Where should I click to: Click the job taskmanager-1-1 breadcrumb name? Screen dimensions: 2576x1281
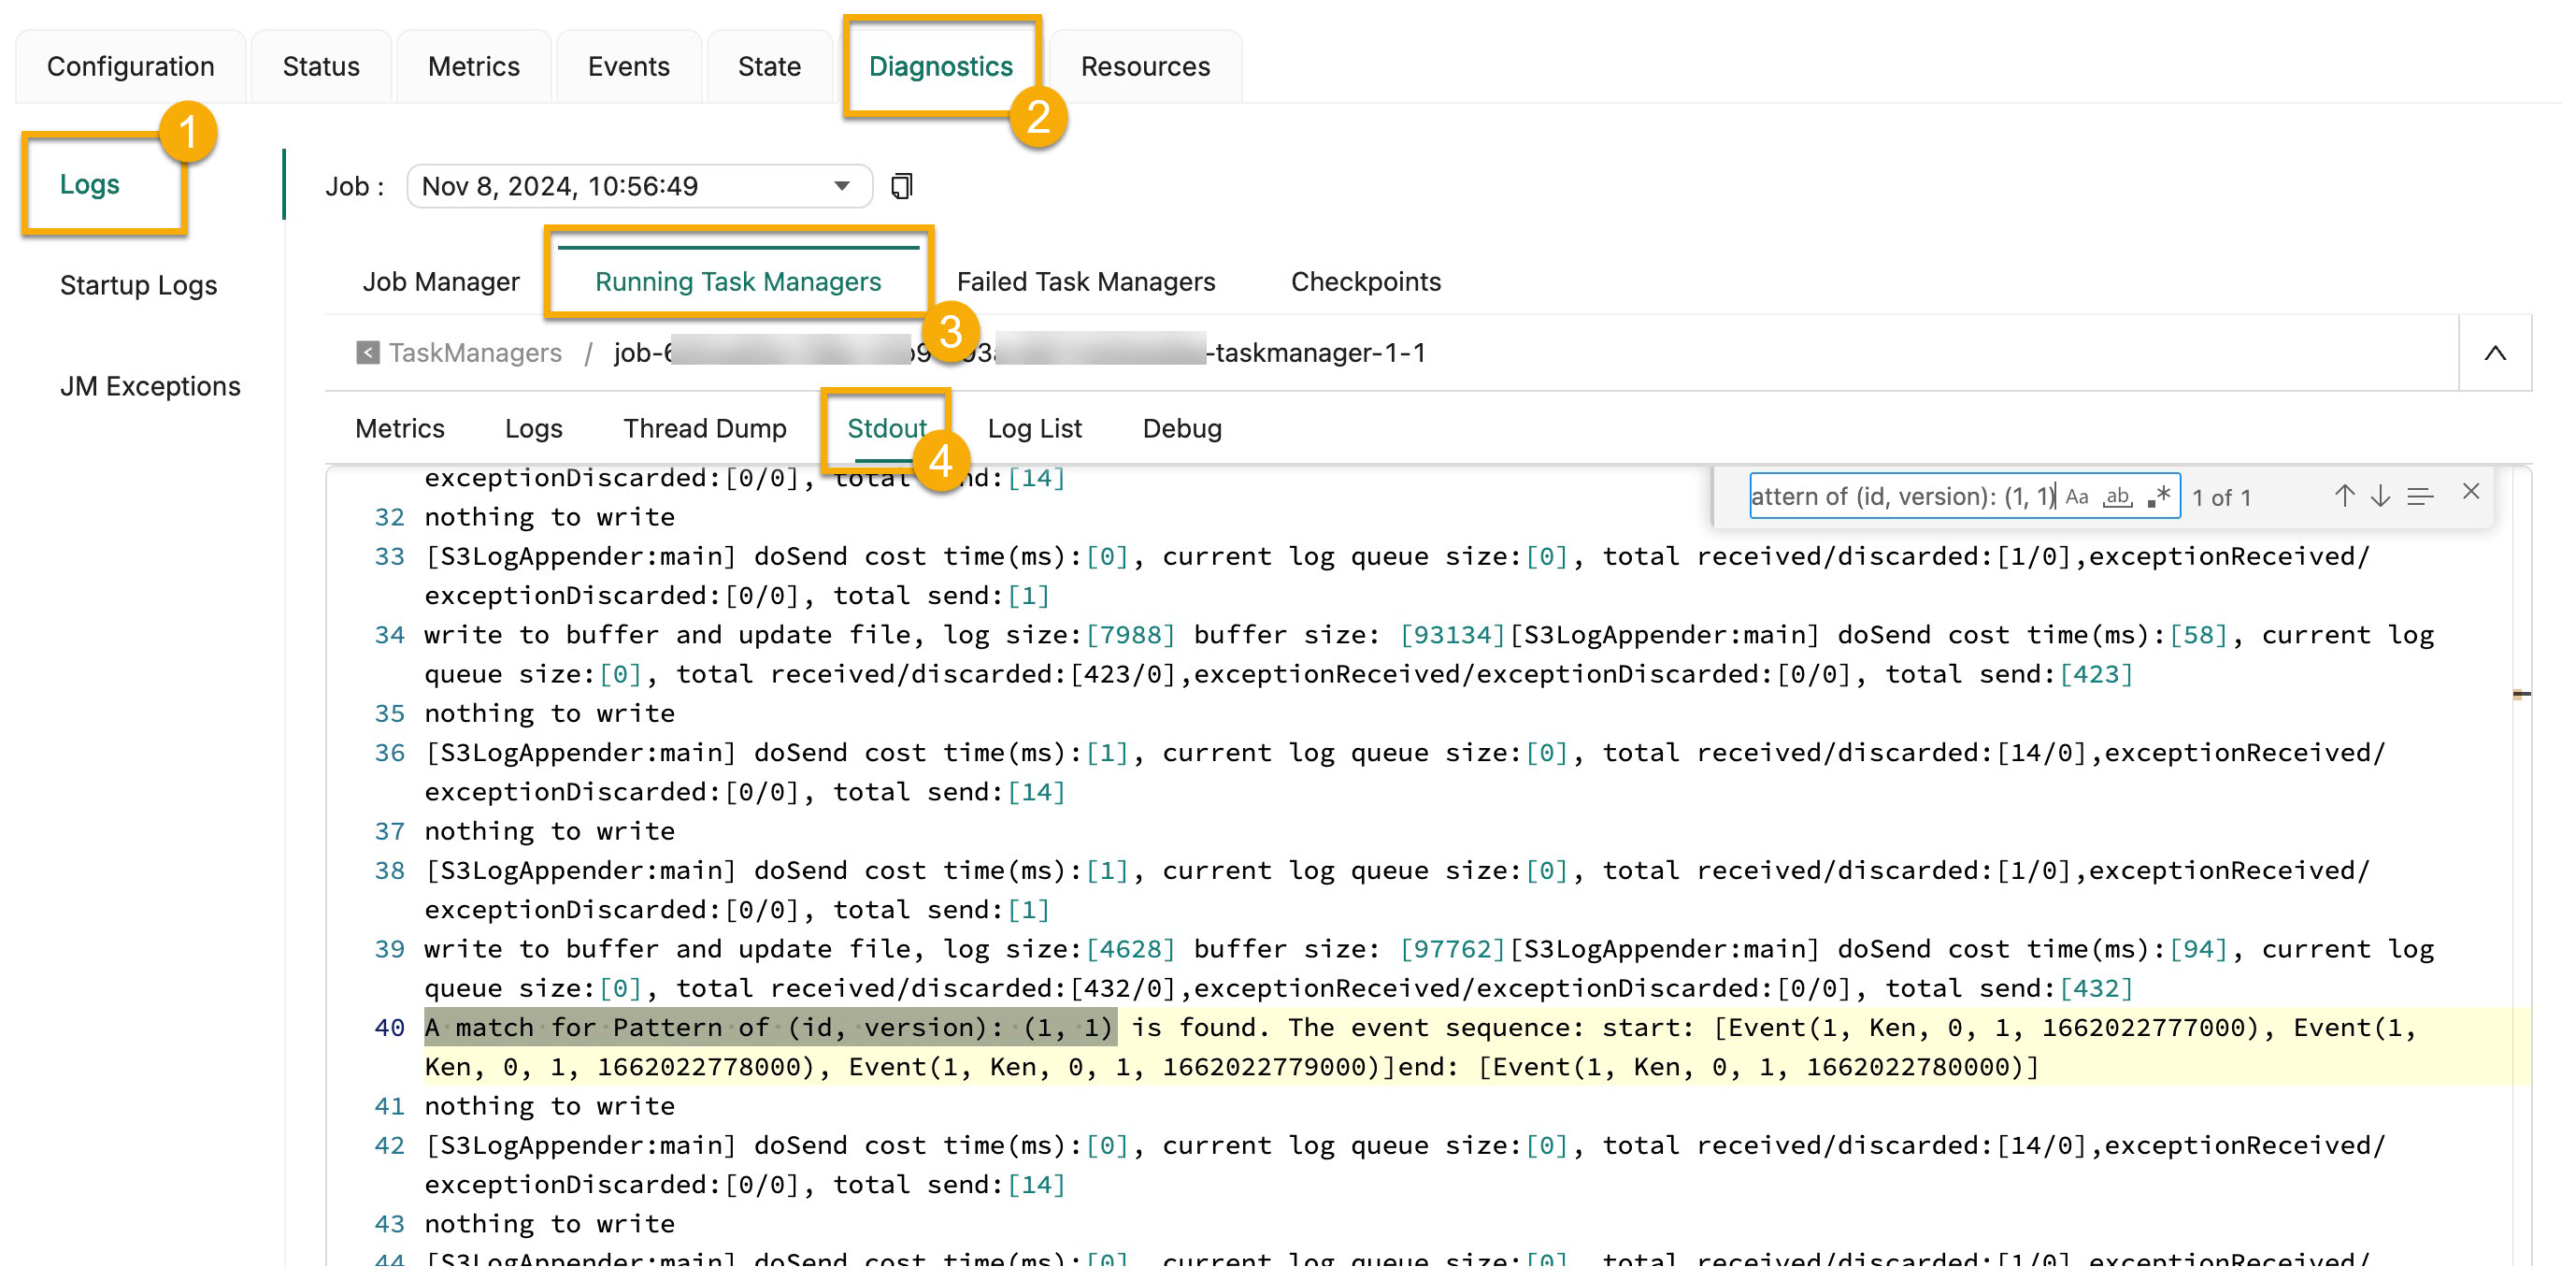pyautogui.click(x=1020, y=352)
